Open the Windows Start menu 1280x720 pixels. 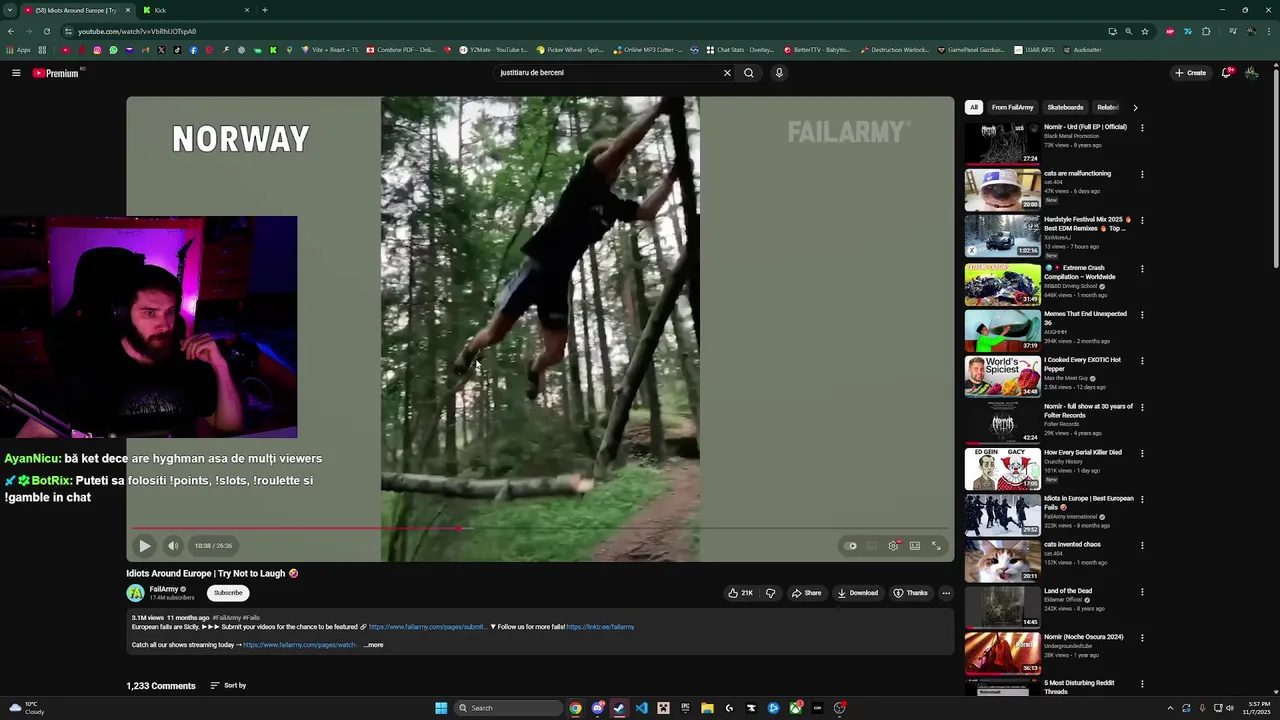point(441,708)
